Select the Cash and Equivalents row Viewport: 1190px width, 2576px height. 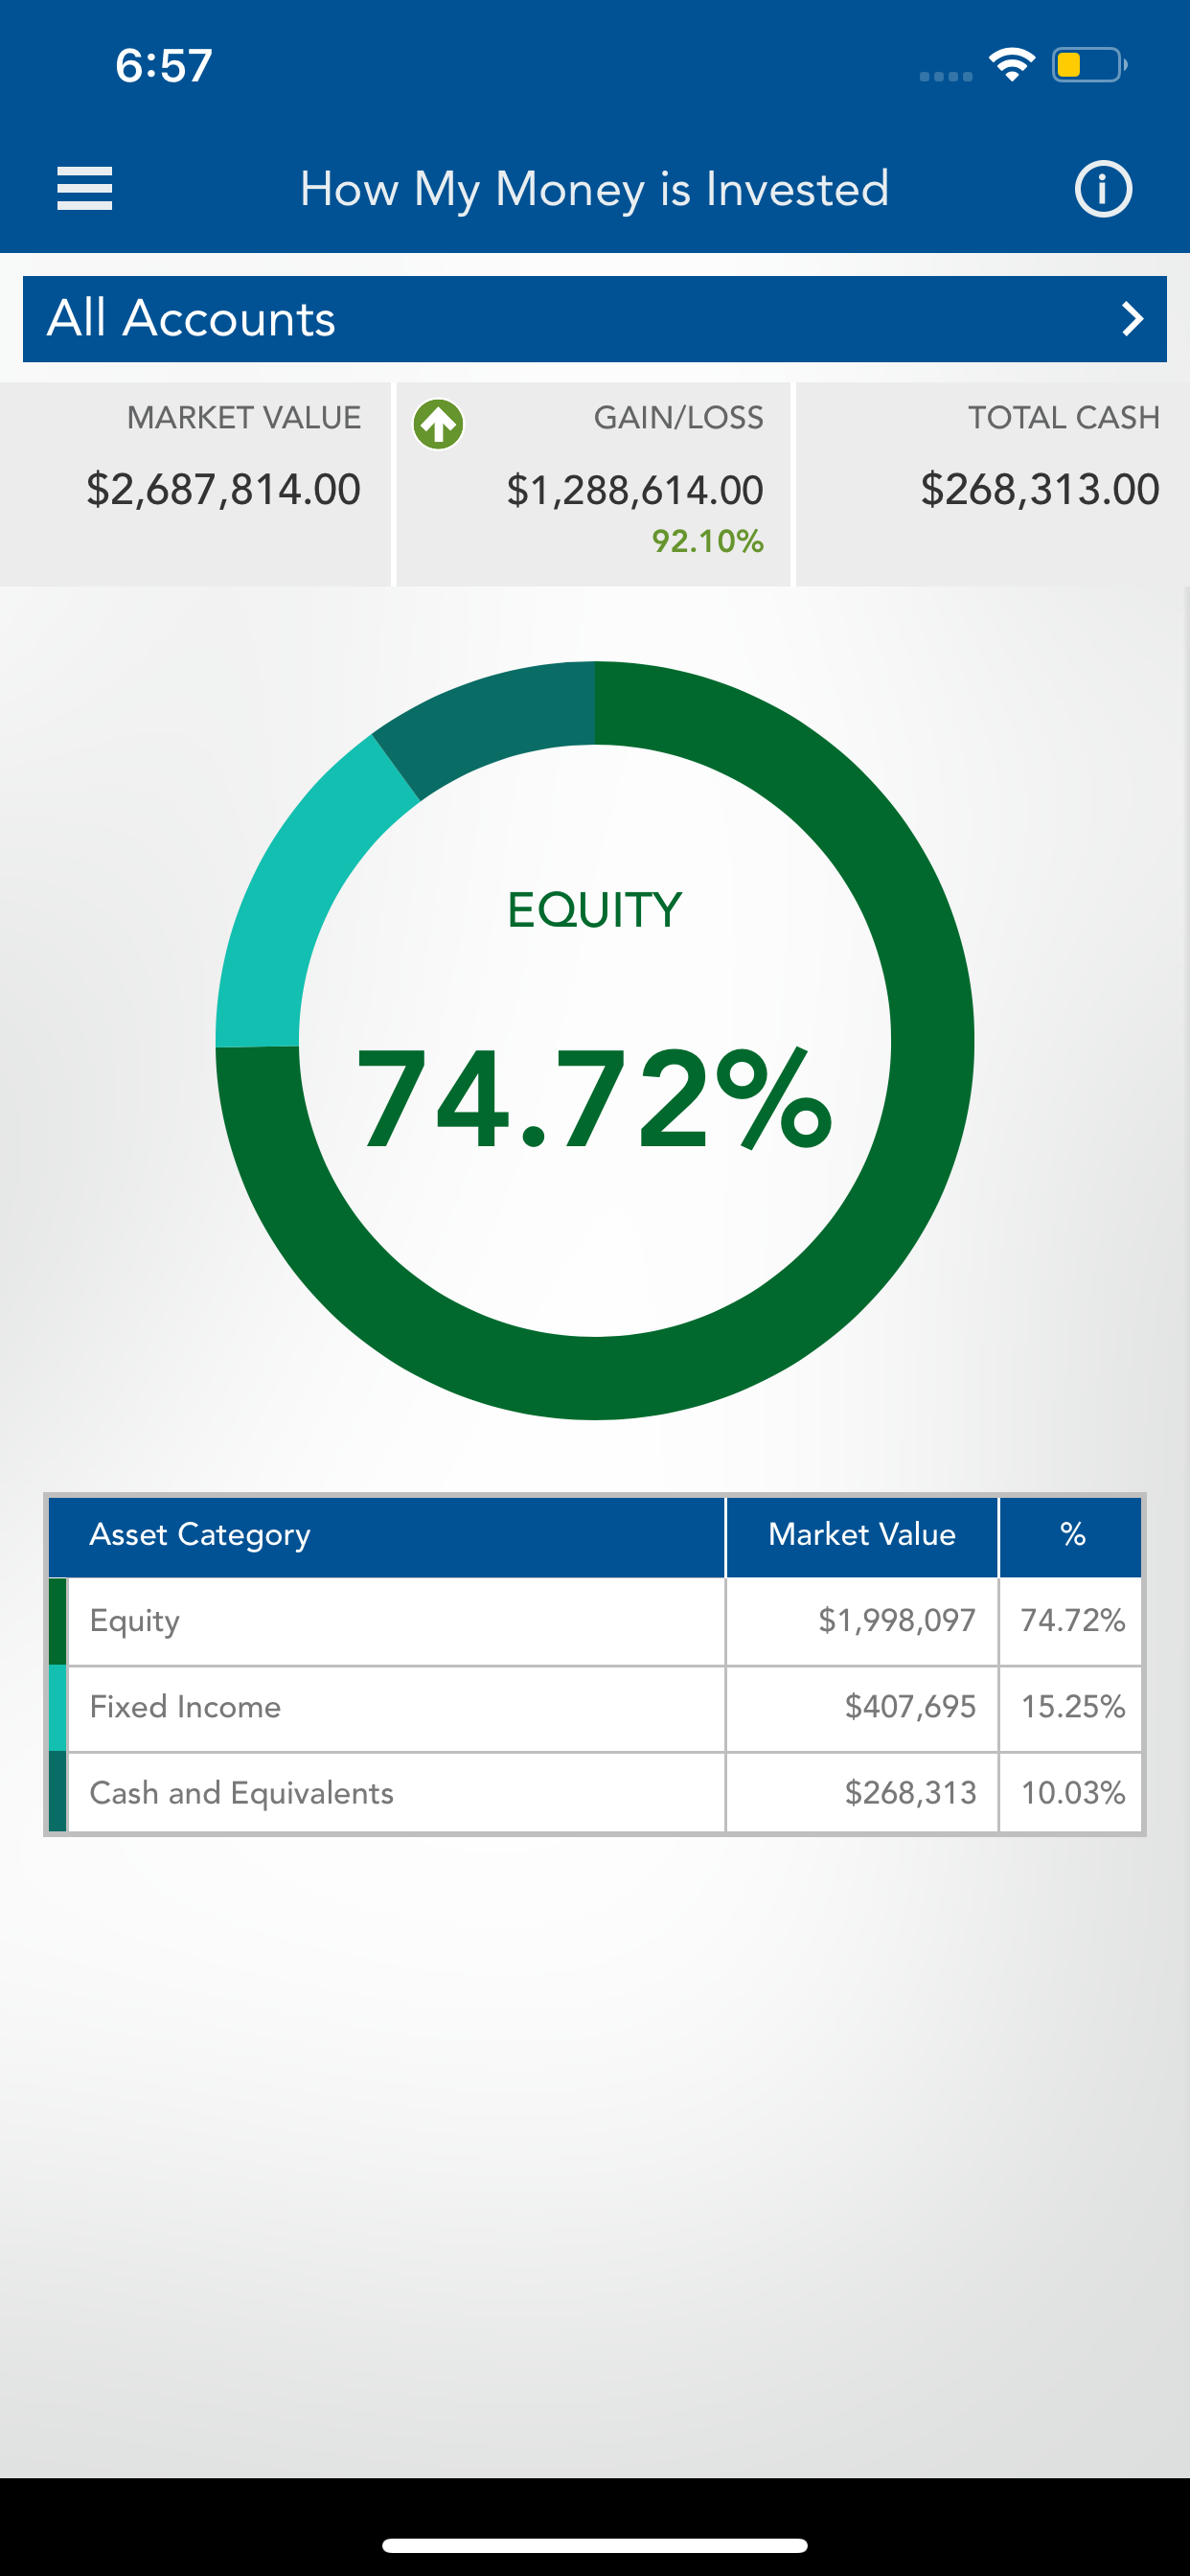pyautogui.click(x=595, y=1793)
